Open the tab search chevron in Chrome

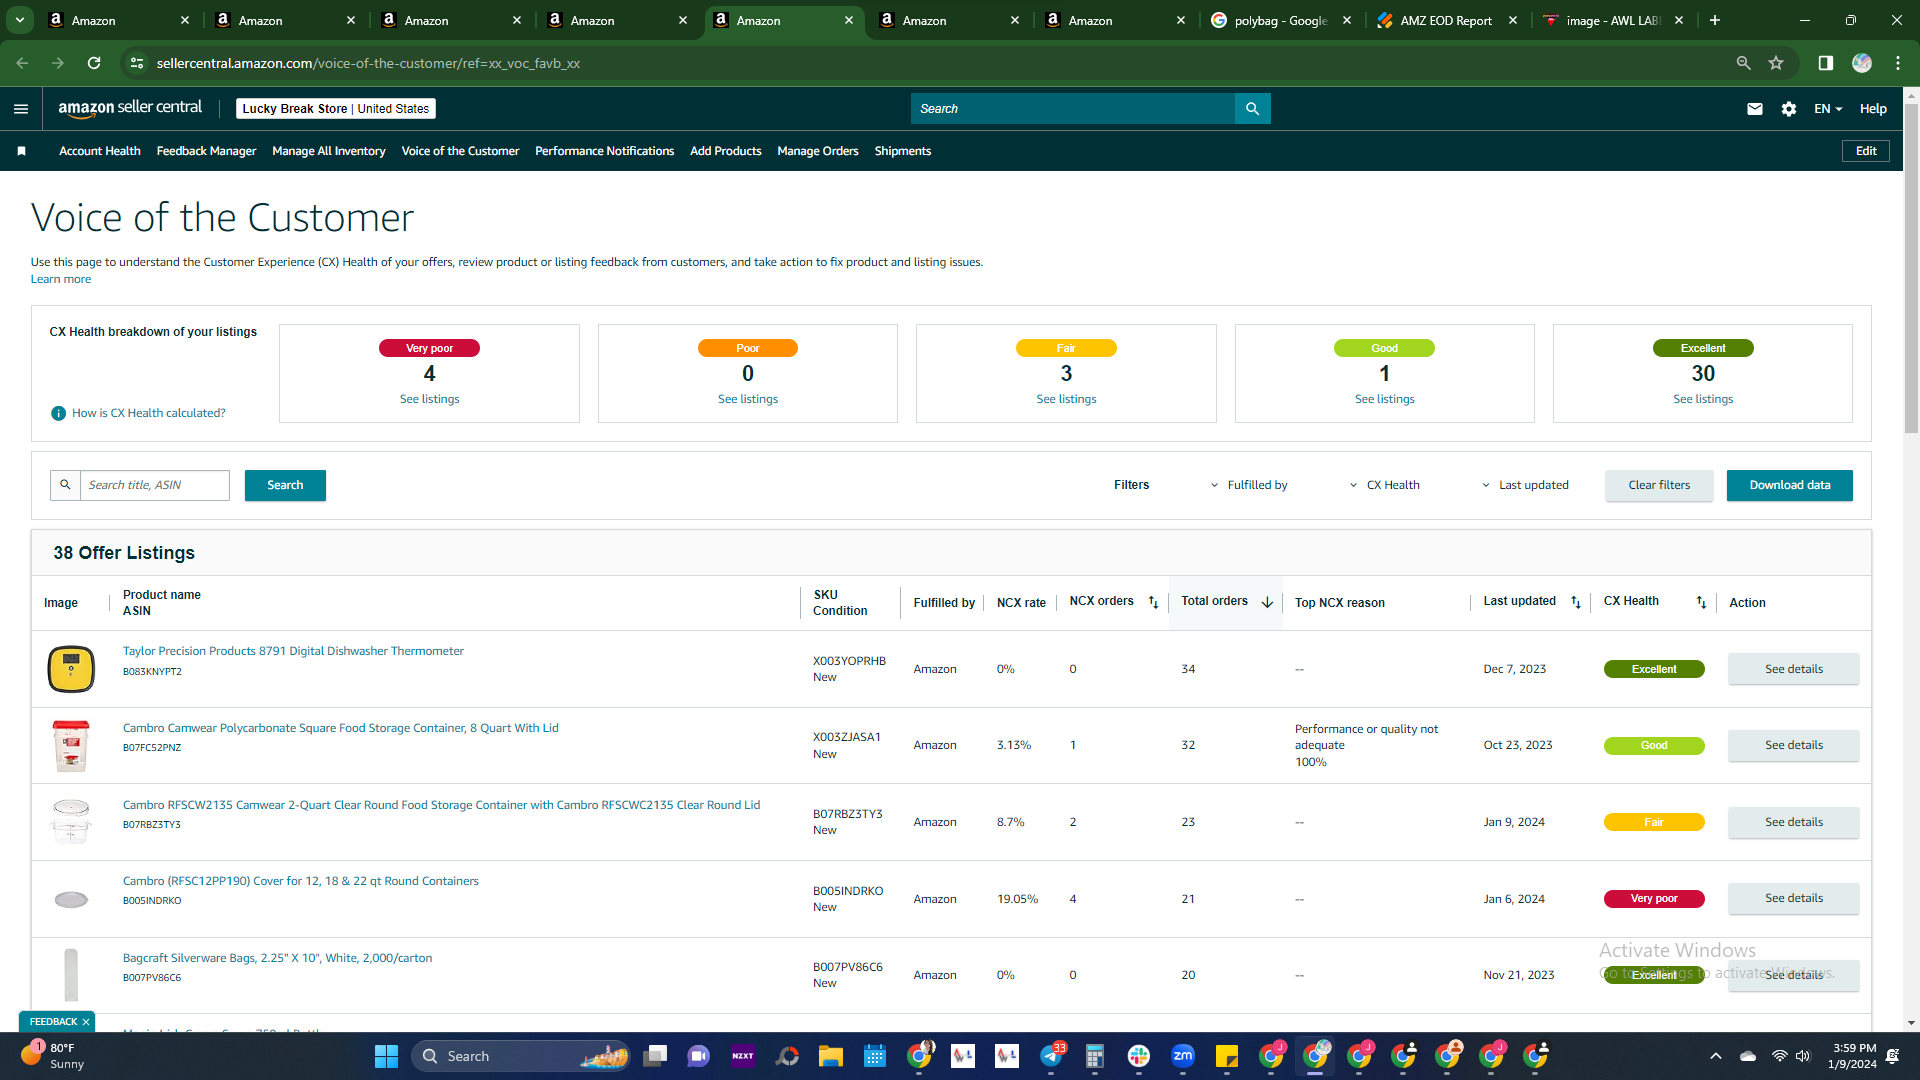coord(20,20)
